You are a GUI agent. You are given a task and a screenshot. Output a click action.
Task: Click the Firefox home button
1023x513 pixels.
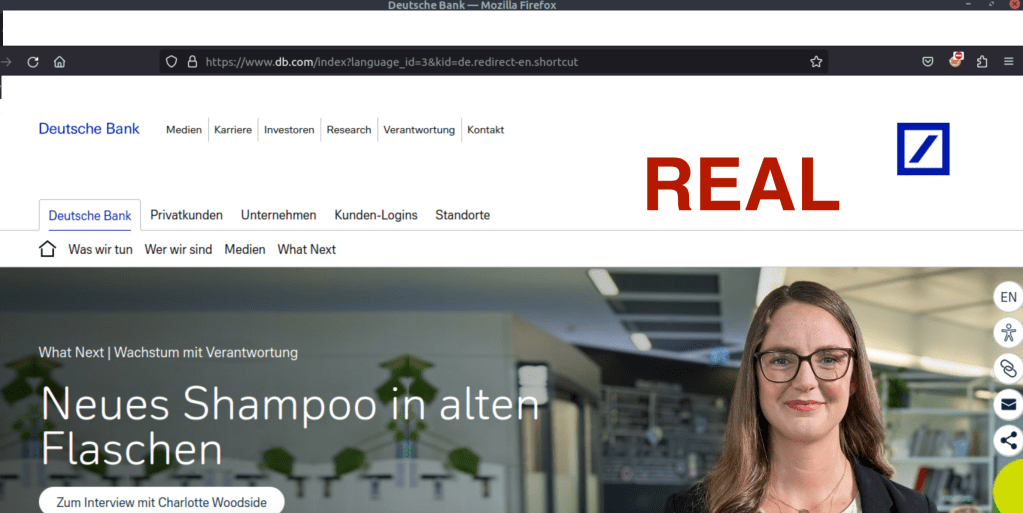tap(60, 62)
